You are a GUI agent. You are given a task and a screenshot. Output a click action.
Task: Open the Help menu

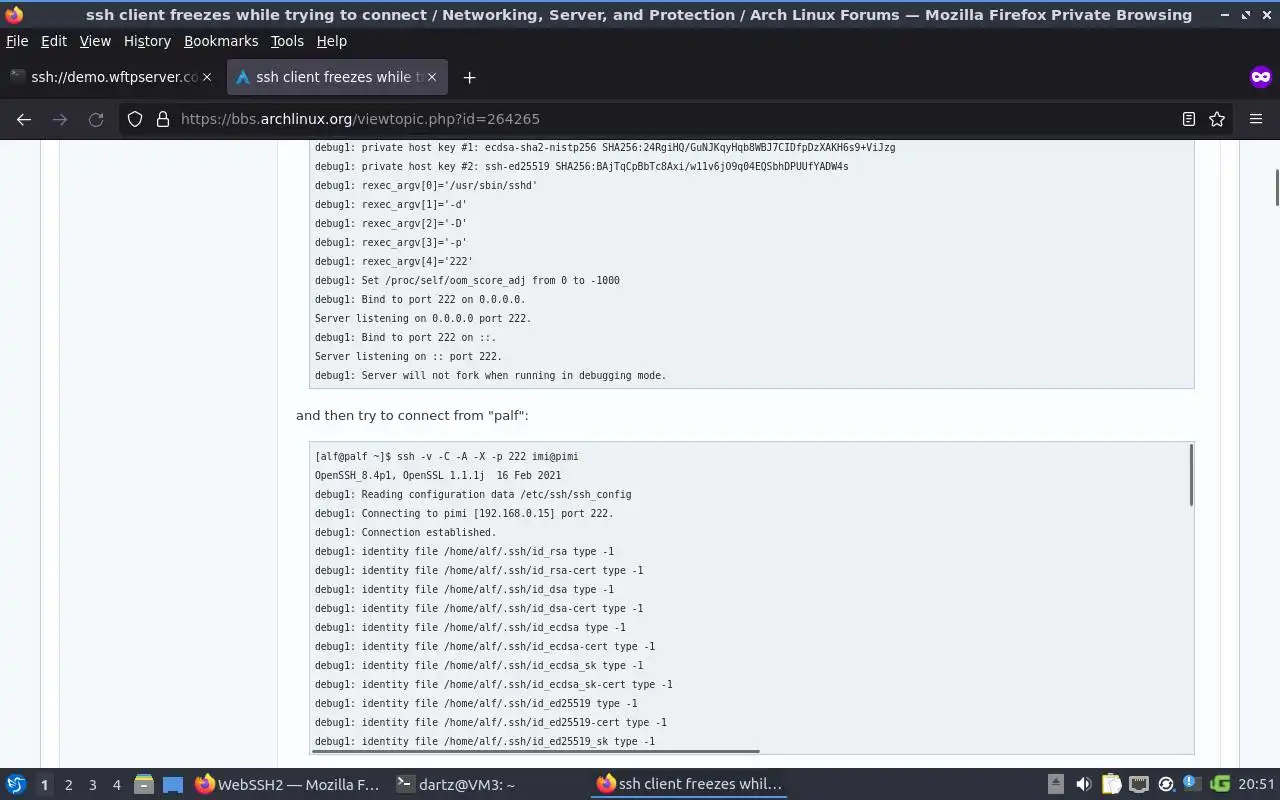[331, 41]
